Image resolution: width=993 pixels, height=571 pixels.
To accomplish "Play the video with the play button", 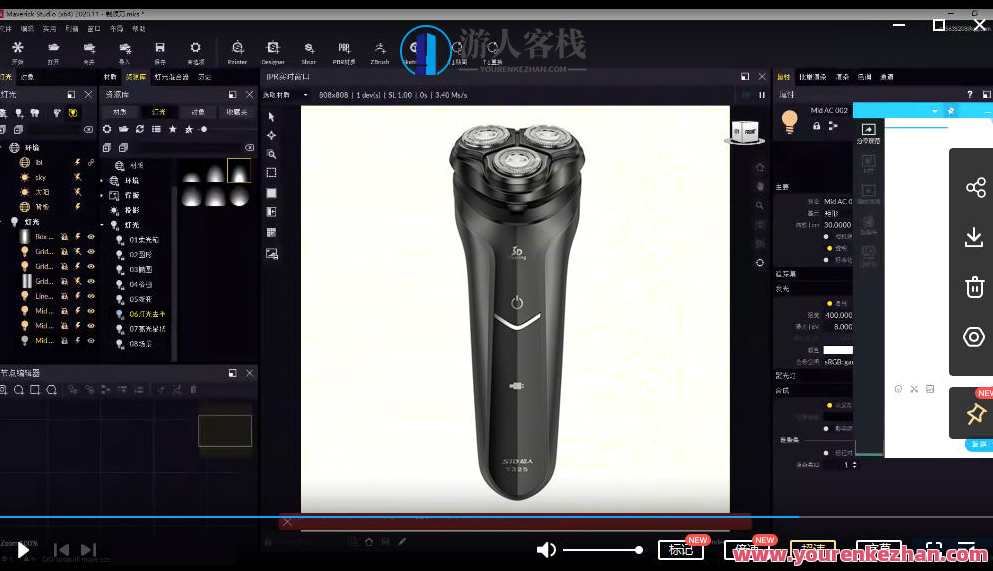I will coord(23,549).
